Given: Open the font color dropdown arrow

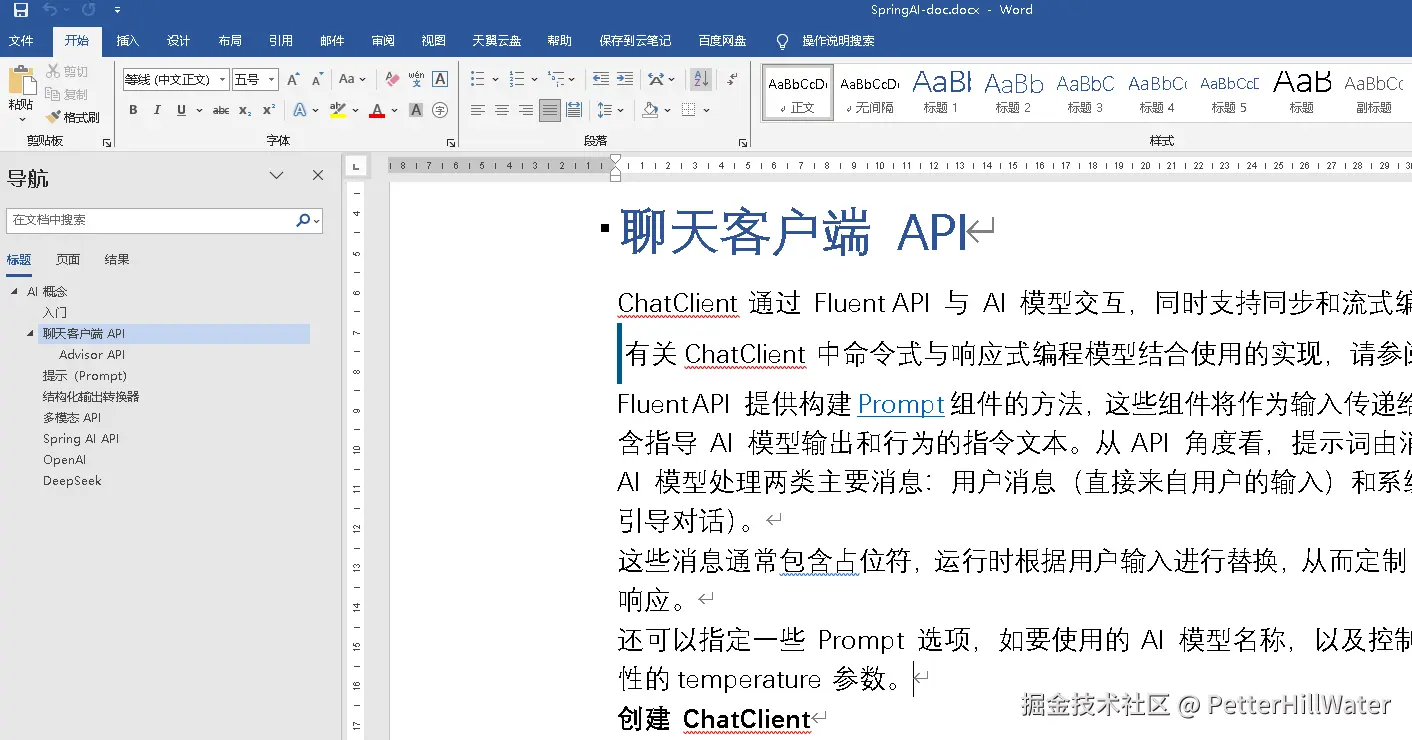Looking at the screenshot, I should click(x=395, y=110).
